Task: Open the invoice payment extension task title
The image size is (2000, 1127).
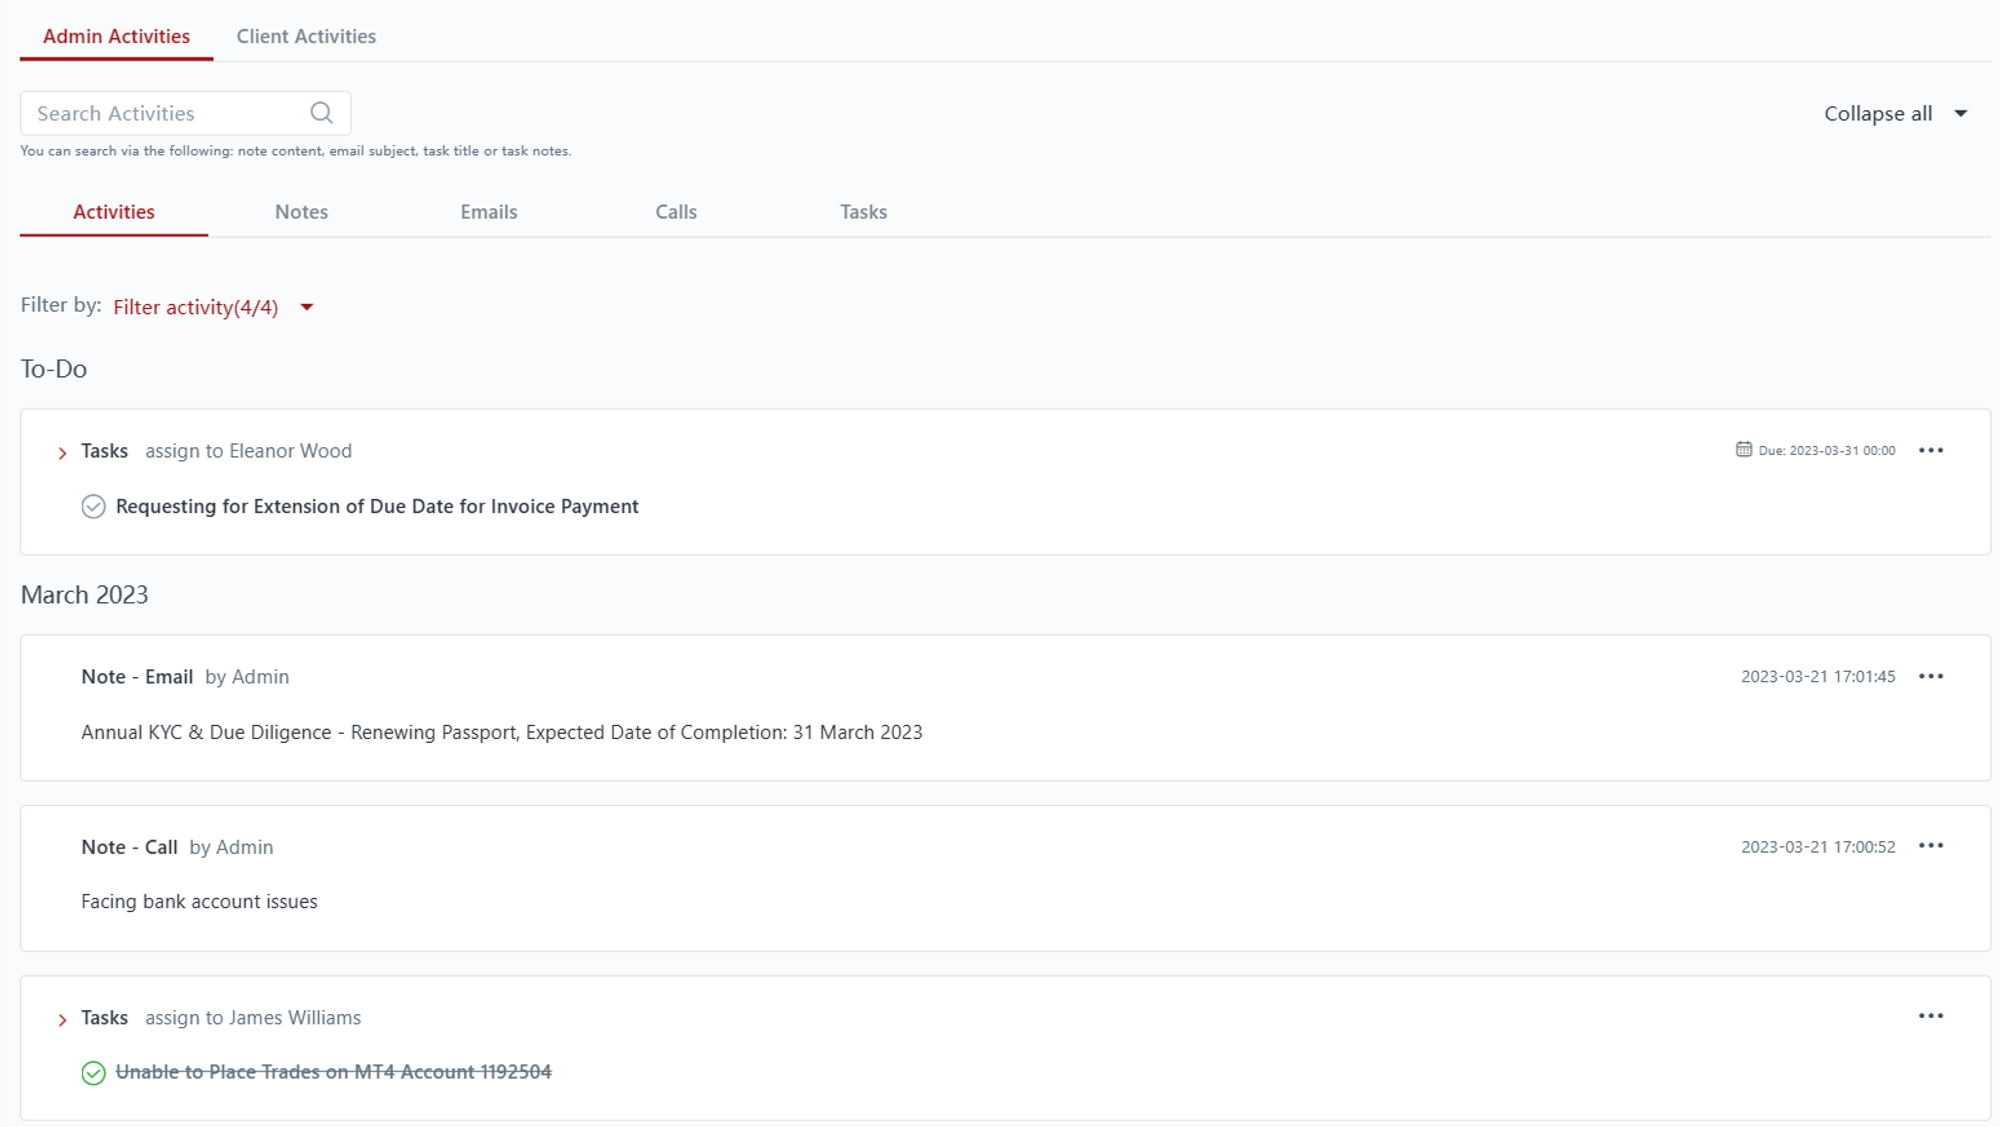Action: tap(377, 507)
